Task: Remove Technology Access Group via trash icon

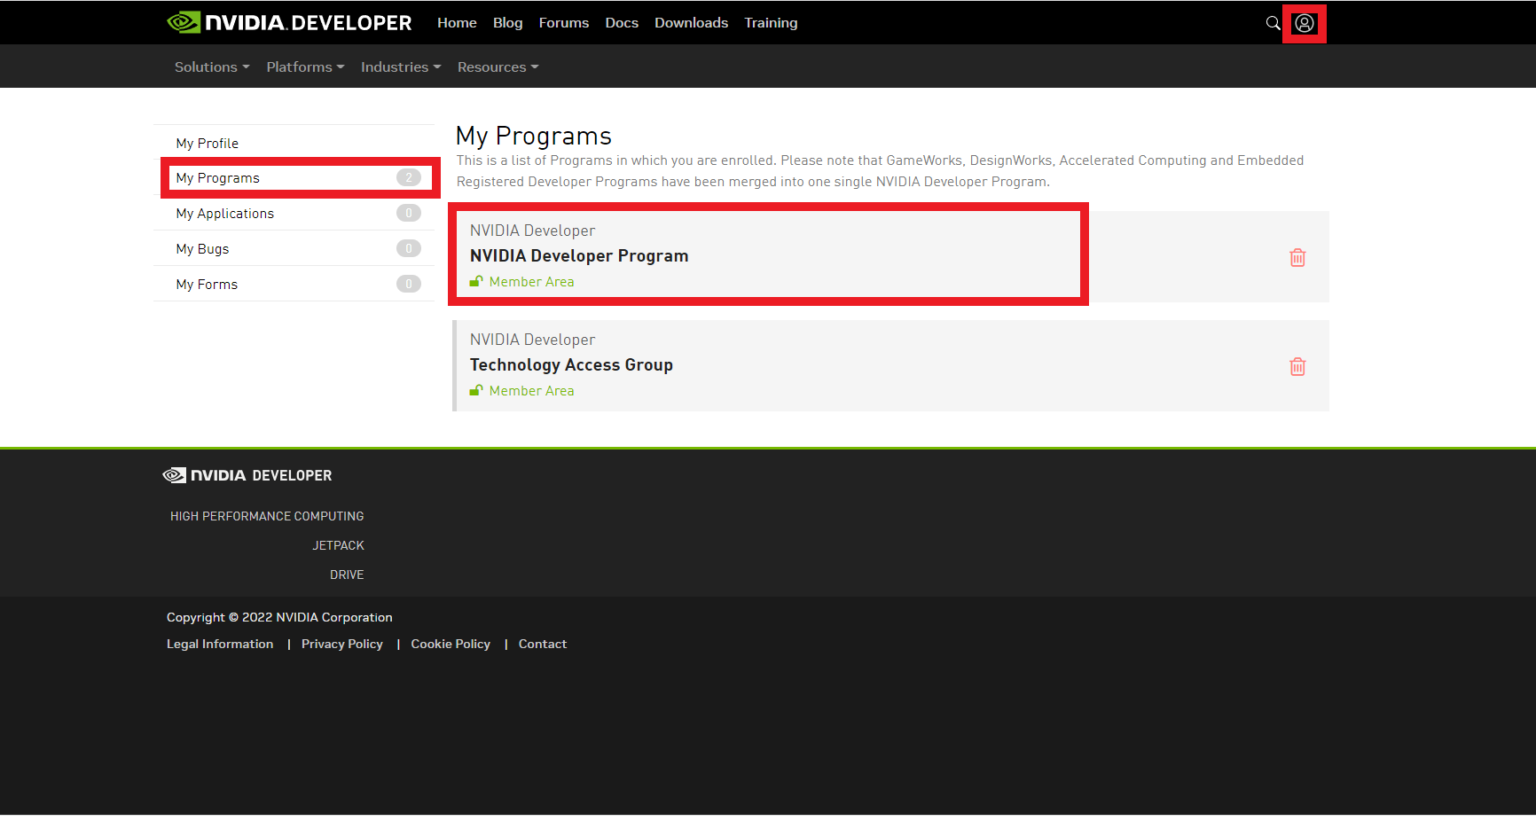Action: pos(1297,367)
